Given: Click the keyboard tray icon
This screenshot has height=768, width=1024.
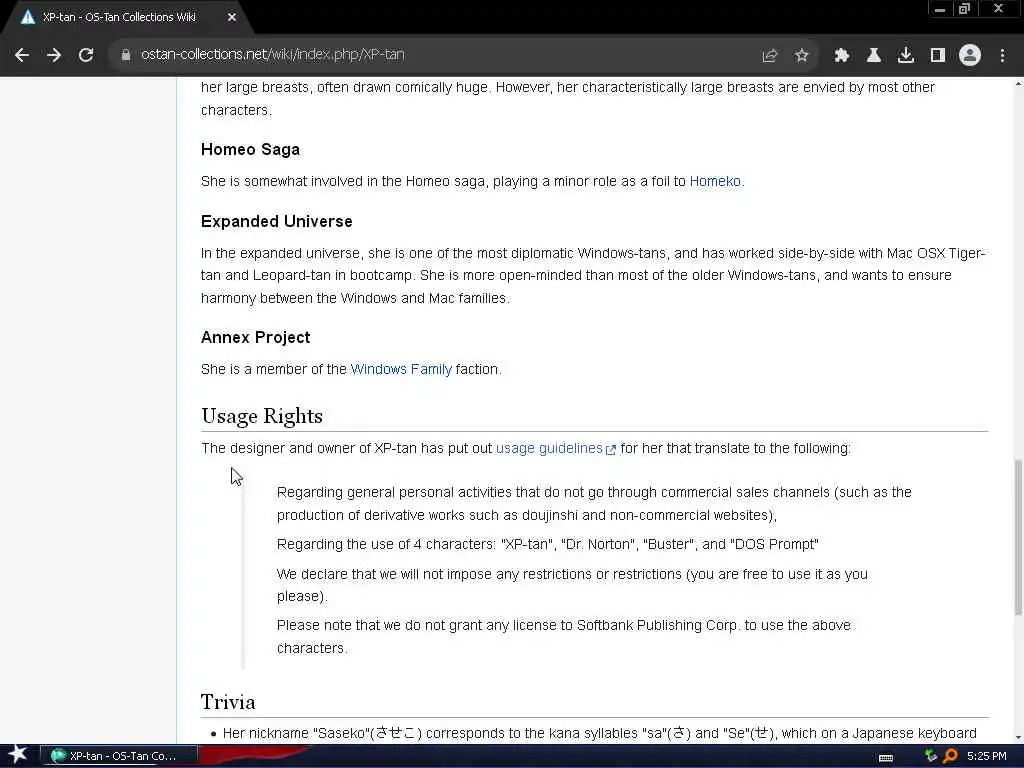Looking at the screenshot, I should point(886,758).
